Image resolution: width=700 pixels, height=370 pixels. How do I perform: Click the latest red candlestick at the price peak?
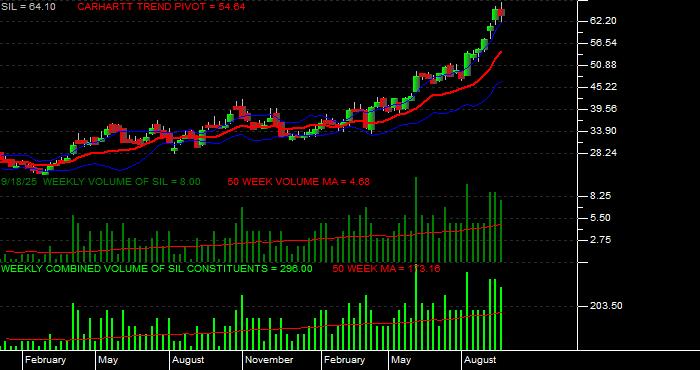pos(501,12)
